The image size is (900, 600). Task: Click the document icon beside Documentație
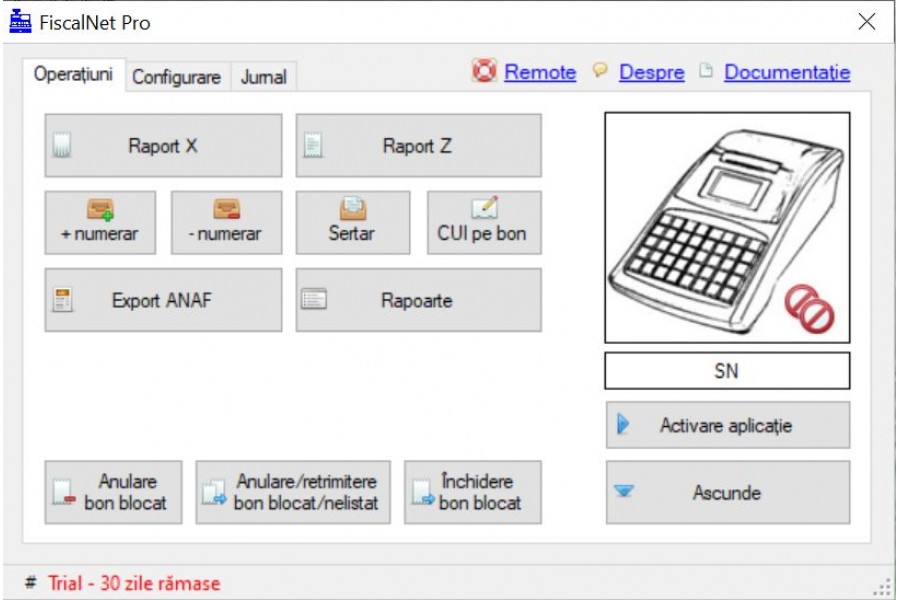(705, 70)
